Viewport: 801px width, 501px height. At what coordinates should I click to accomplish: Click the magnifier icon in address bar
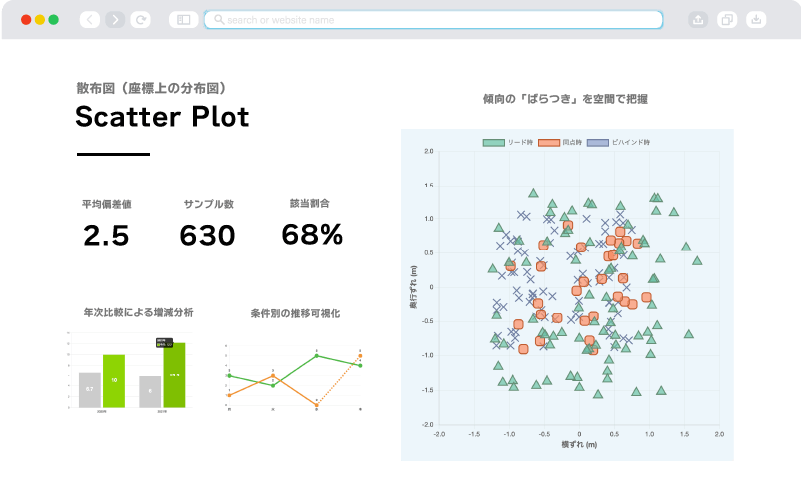218,19
